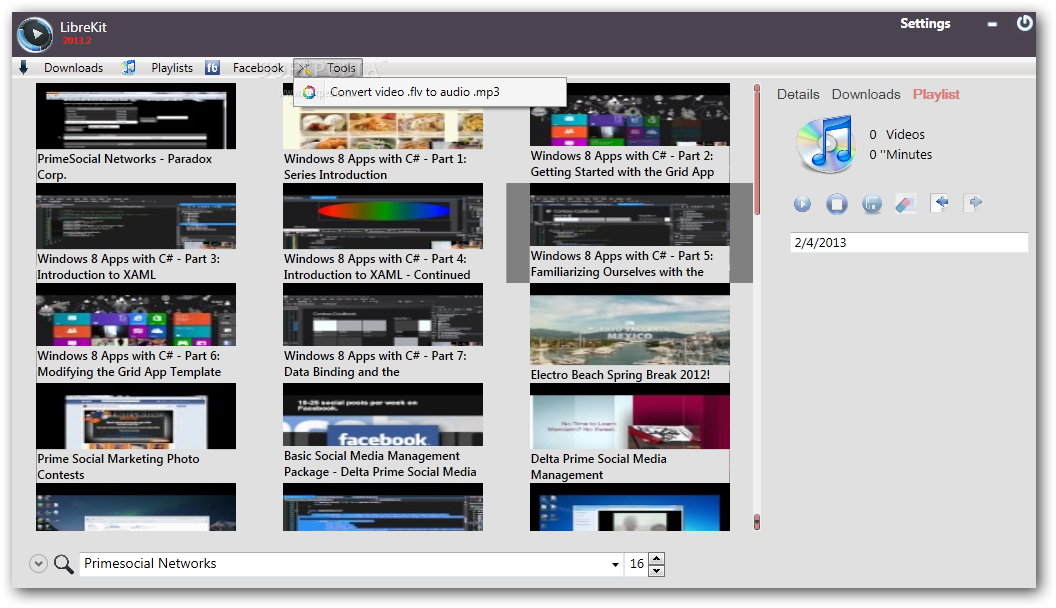Open the Playlists menu
The height and width of the screenshot is (608, 1056).
click(172, 68)
